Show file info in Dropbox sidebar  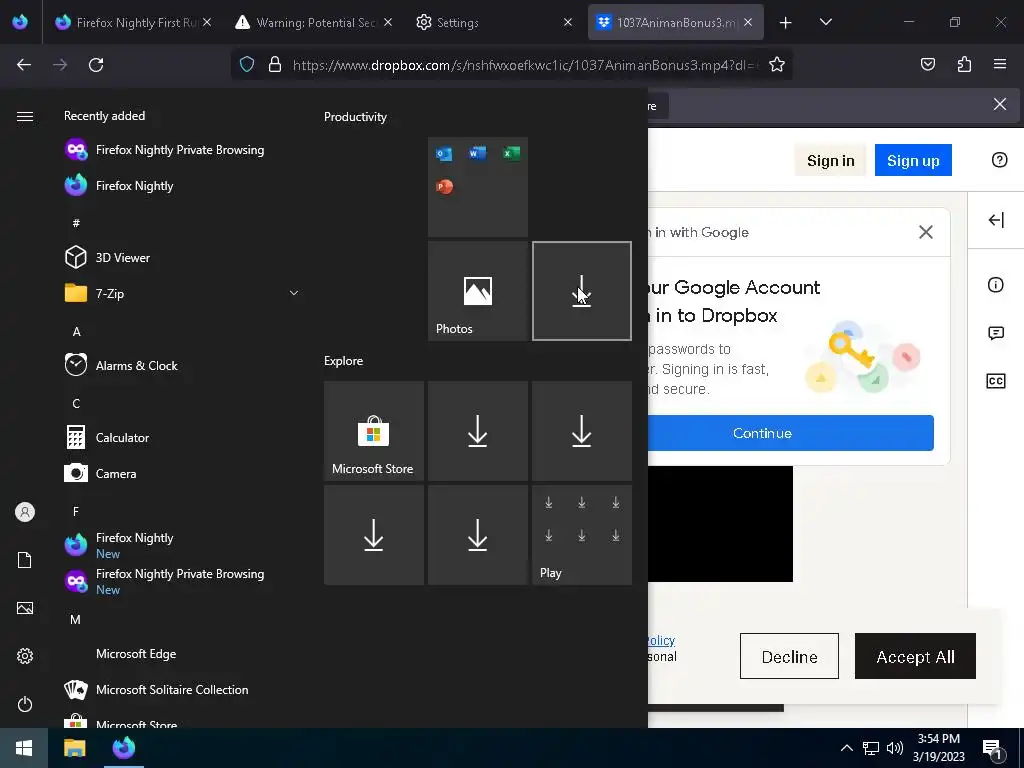995,285
